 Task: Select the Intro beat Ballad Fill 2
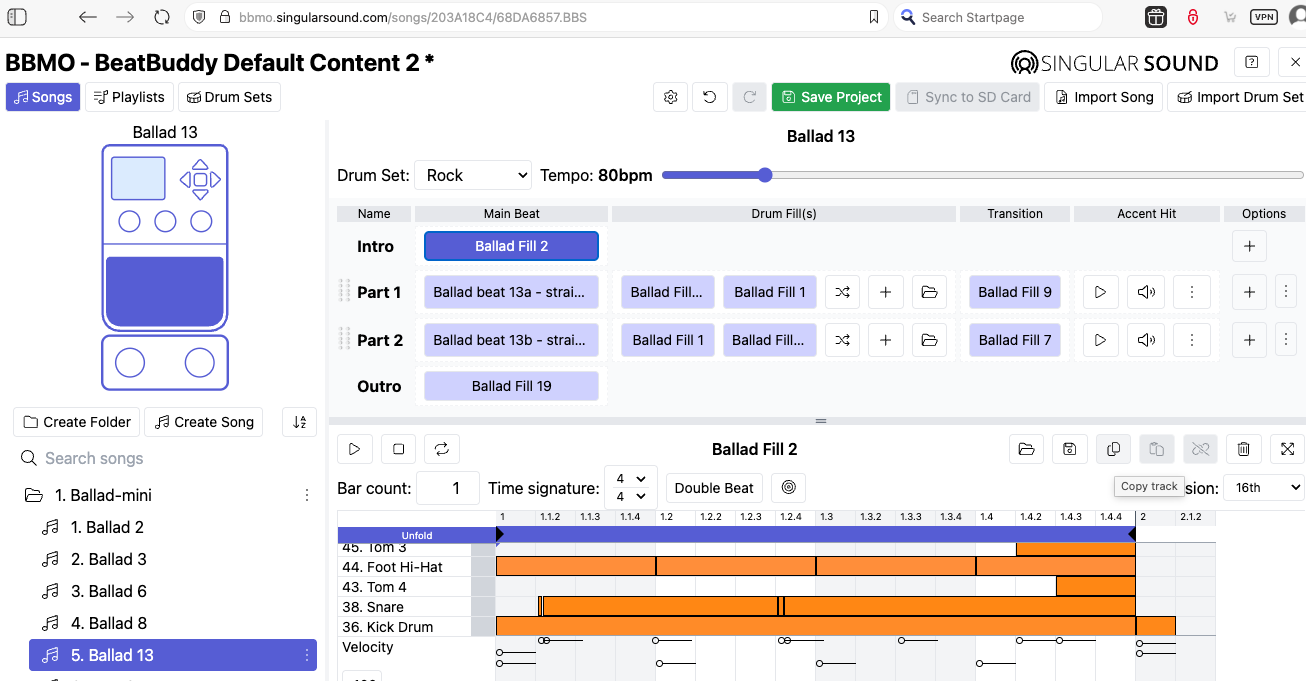click(x=511, y=246)
